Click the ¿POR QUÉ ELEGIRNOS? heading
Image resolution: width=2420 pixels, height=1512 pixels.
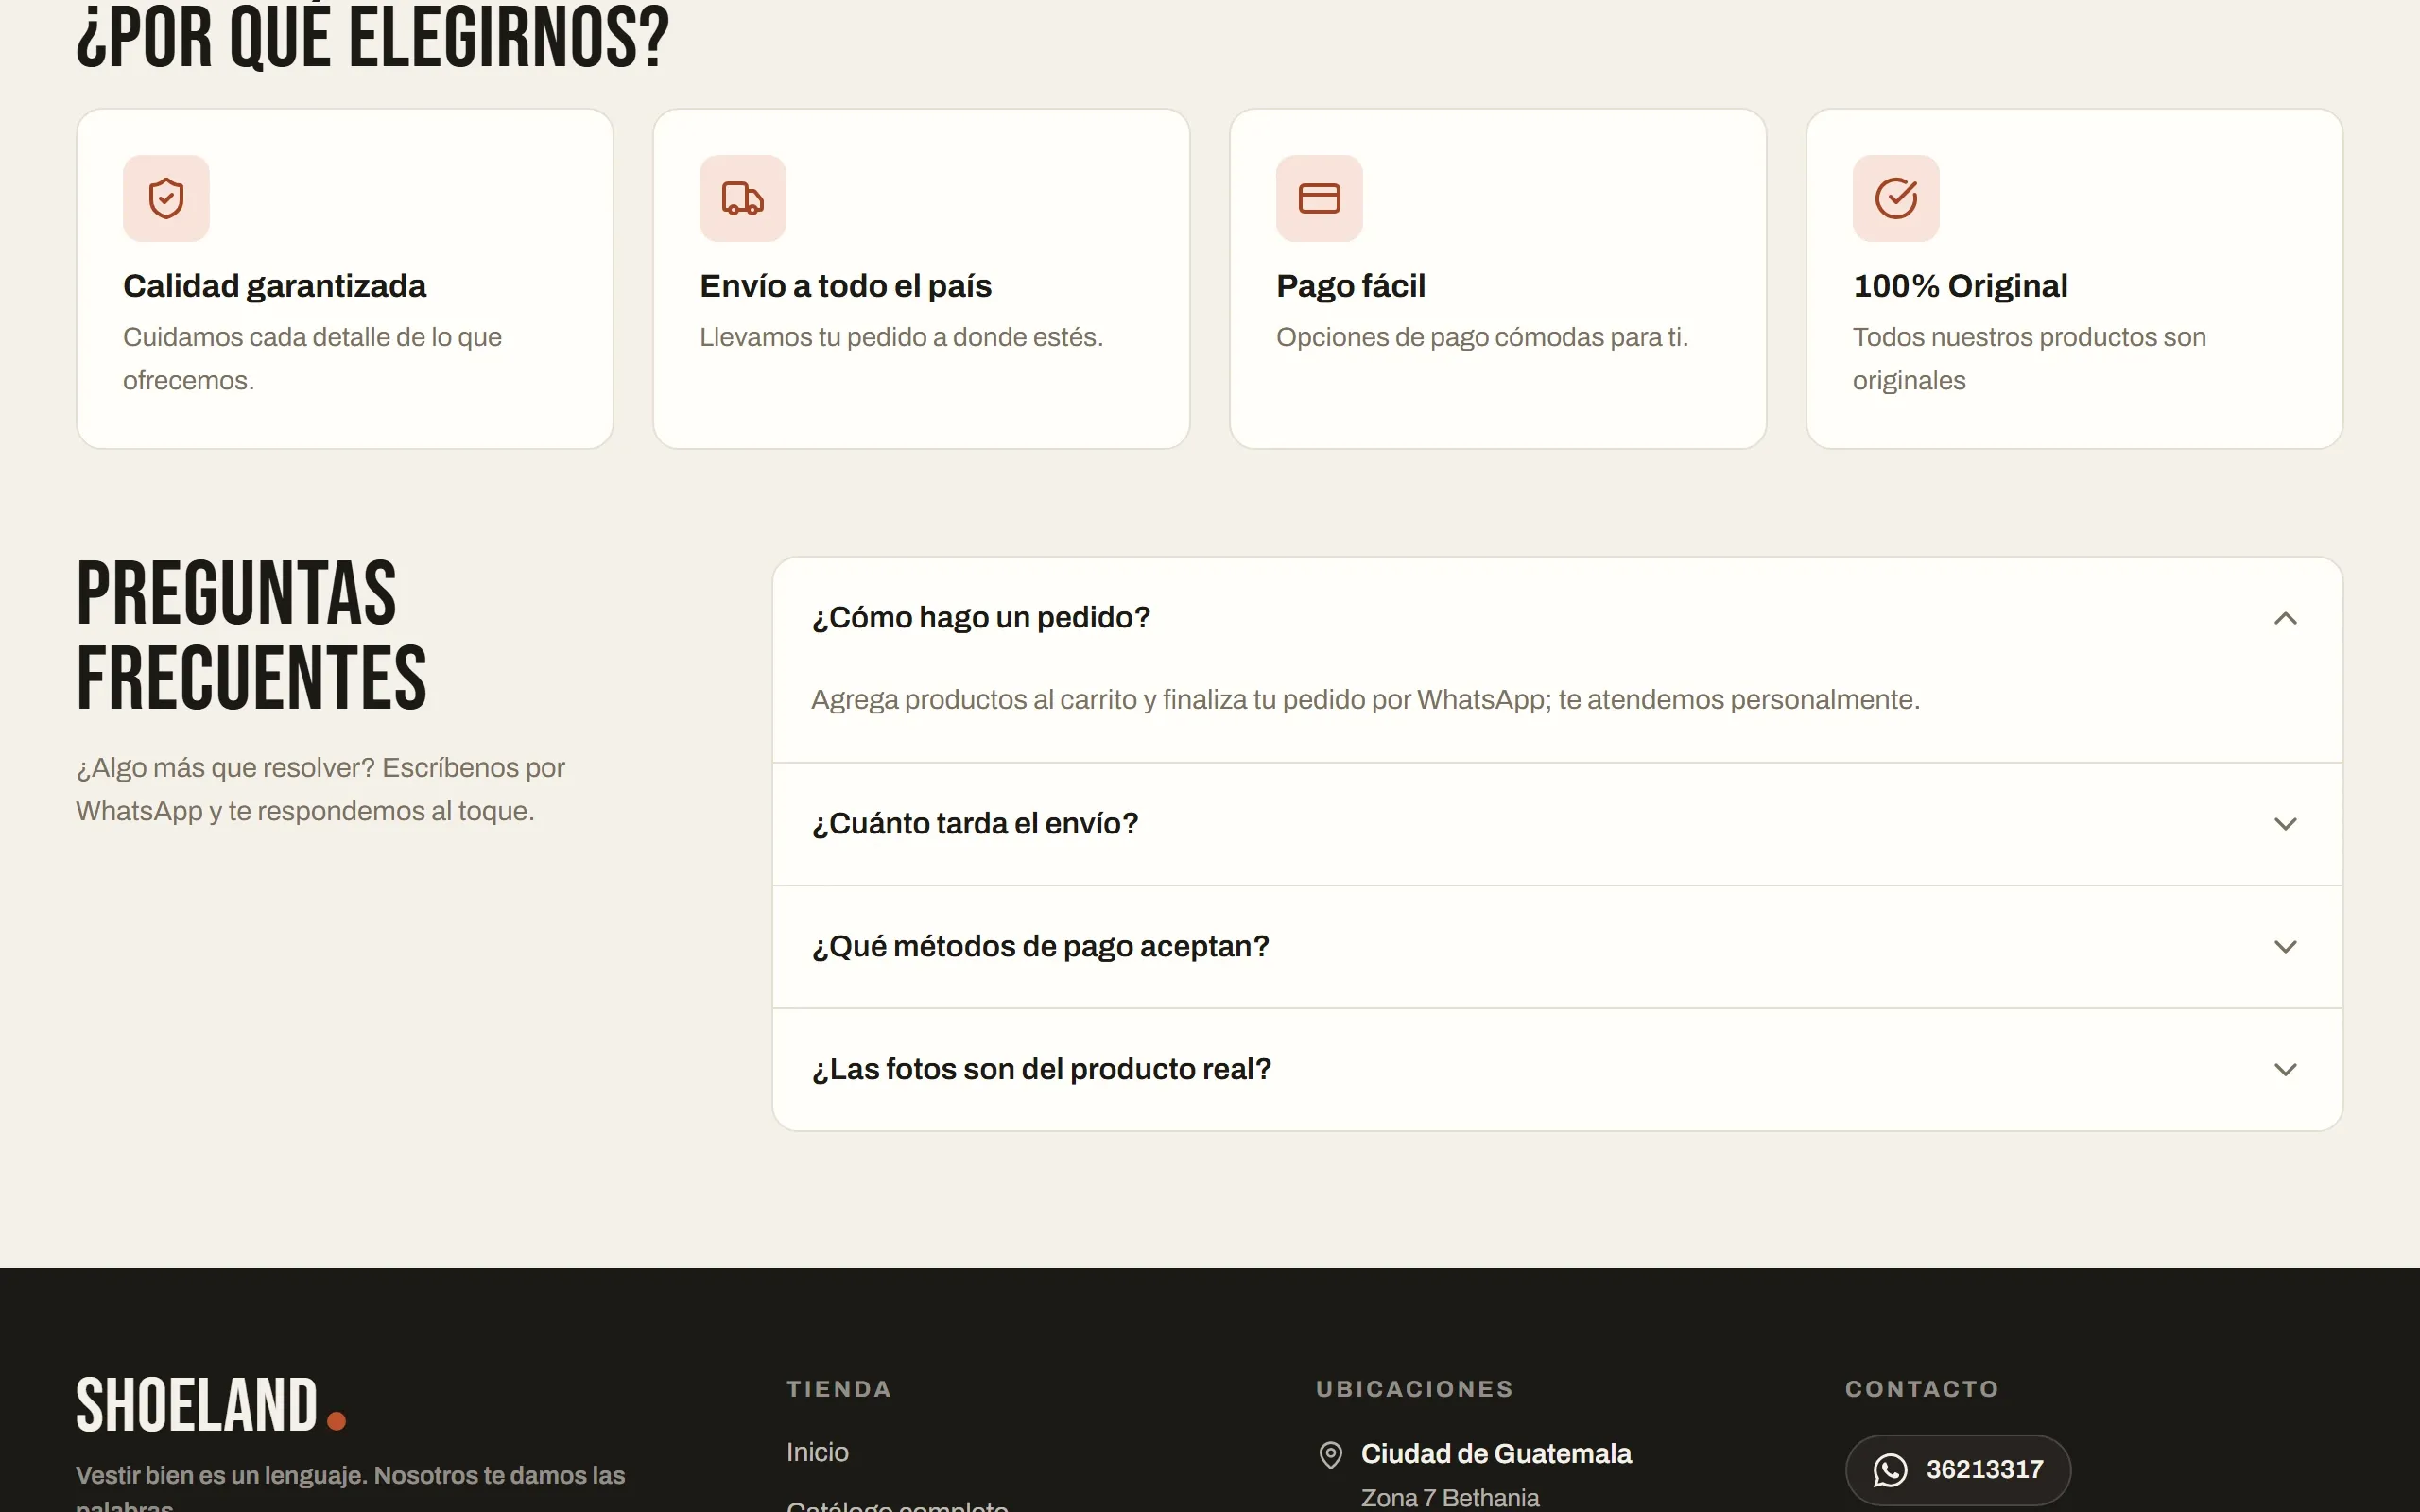pyautogui.click(x=373, y=38)
